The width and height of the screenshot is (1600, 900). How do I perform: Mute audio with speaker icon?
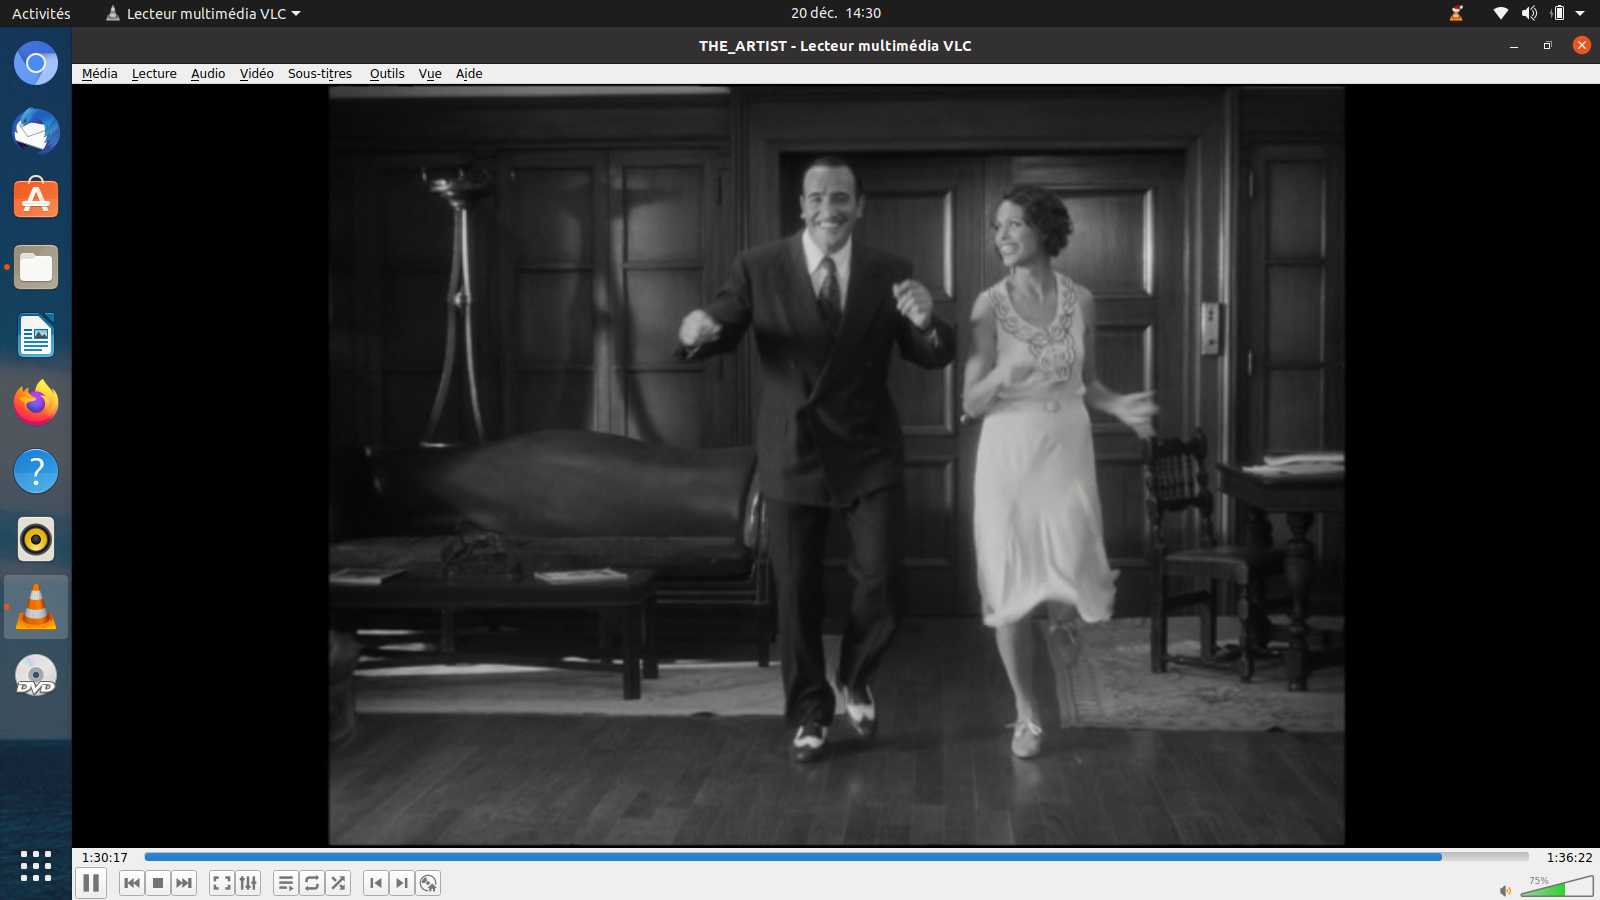1505,890
